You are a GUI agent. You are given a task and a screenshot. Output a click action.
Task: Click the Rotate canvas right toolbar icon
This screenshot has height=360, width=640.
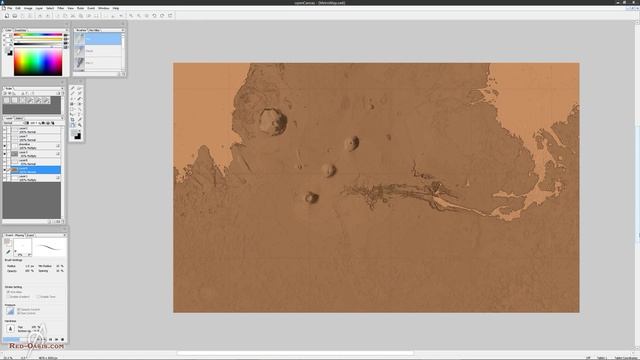pyautogui.click(x=162, y=16)
